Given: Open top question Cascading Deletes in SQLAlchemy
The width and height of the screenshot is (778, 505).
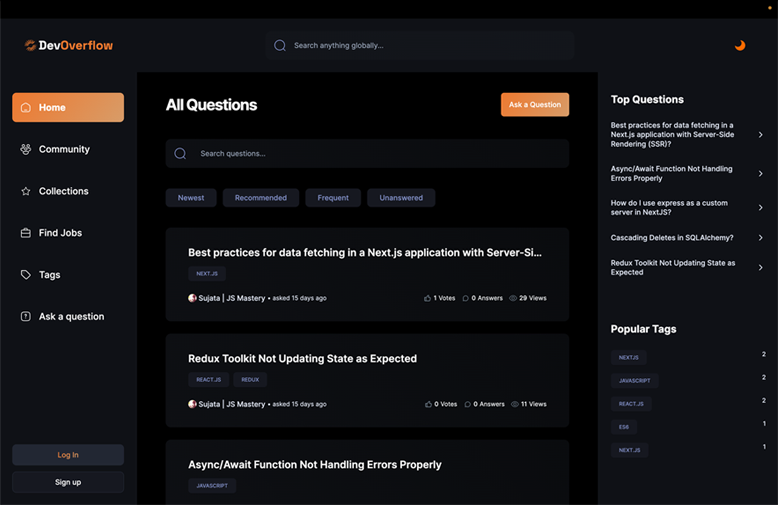Looking at the screenshot, I should (672, 238).
